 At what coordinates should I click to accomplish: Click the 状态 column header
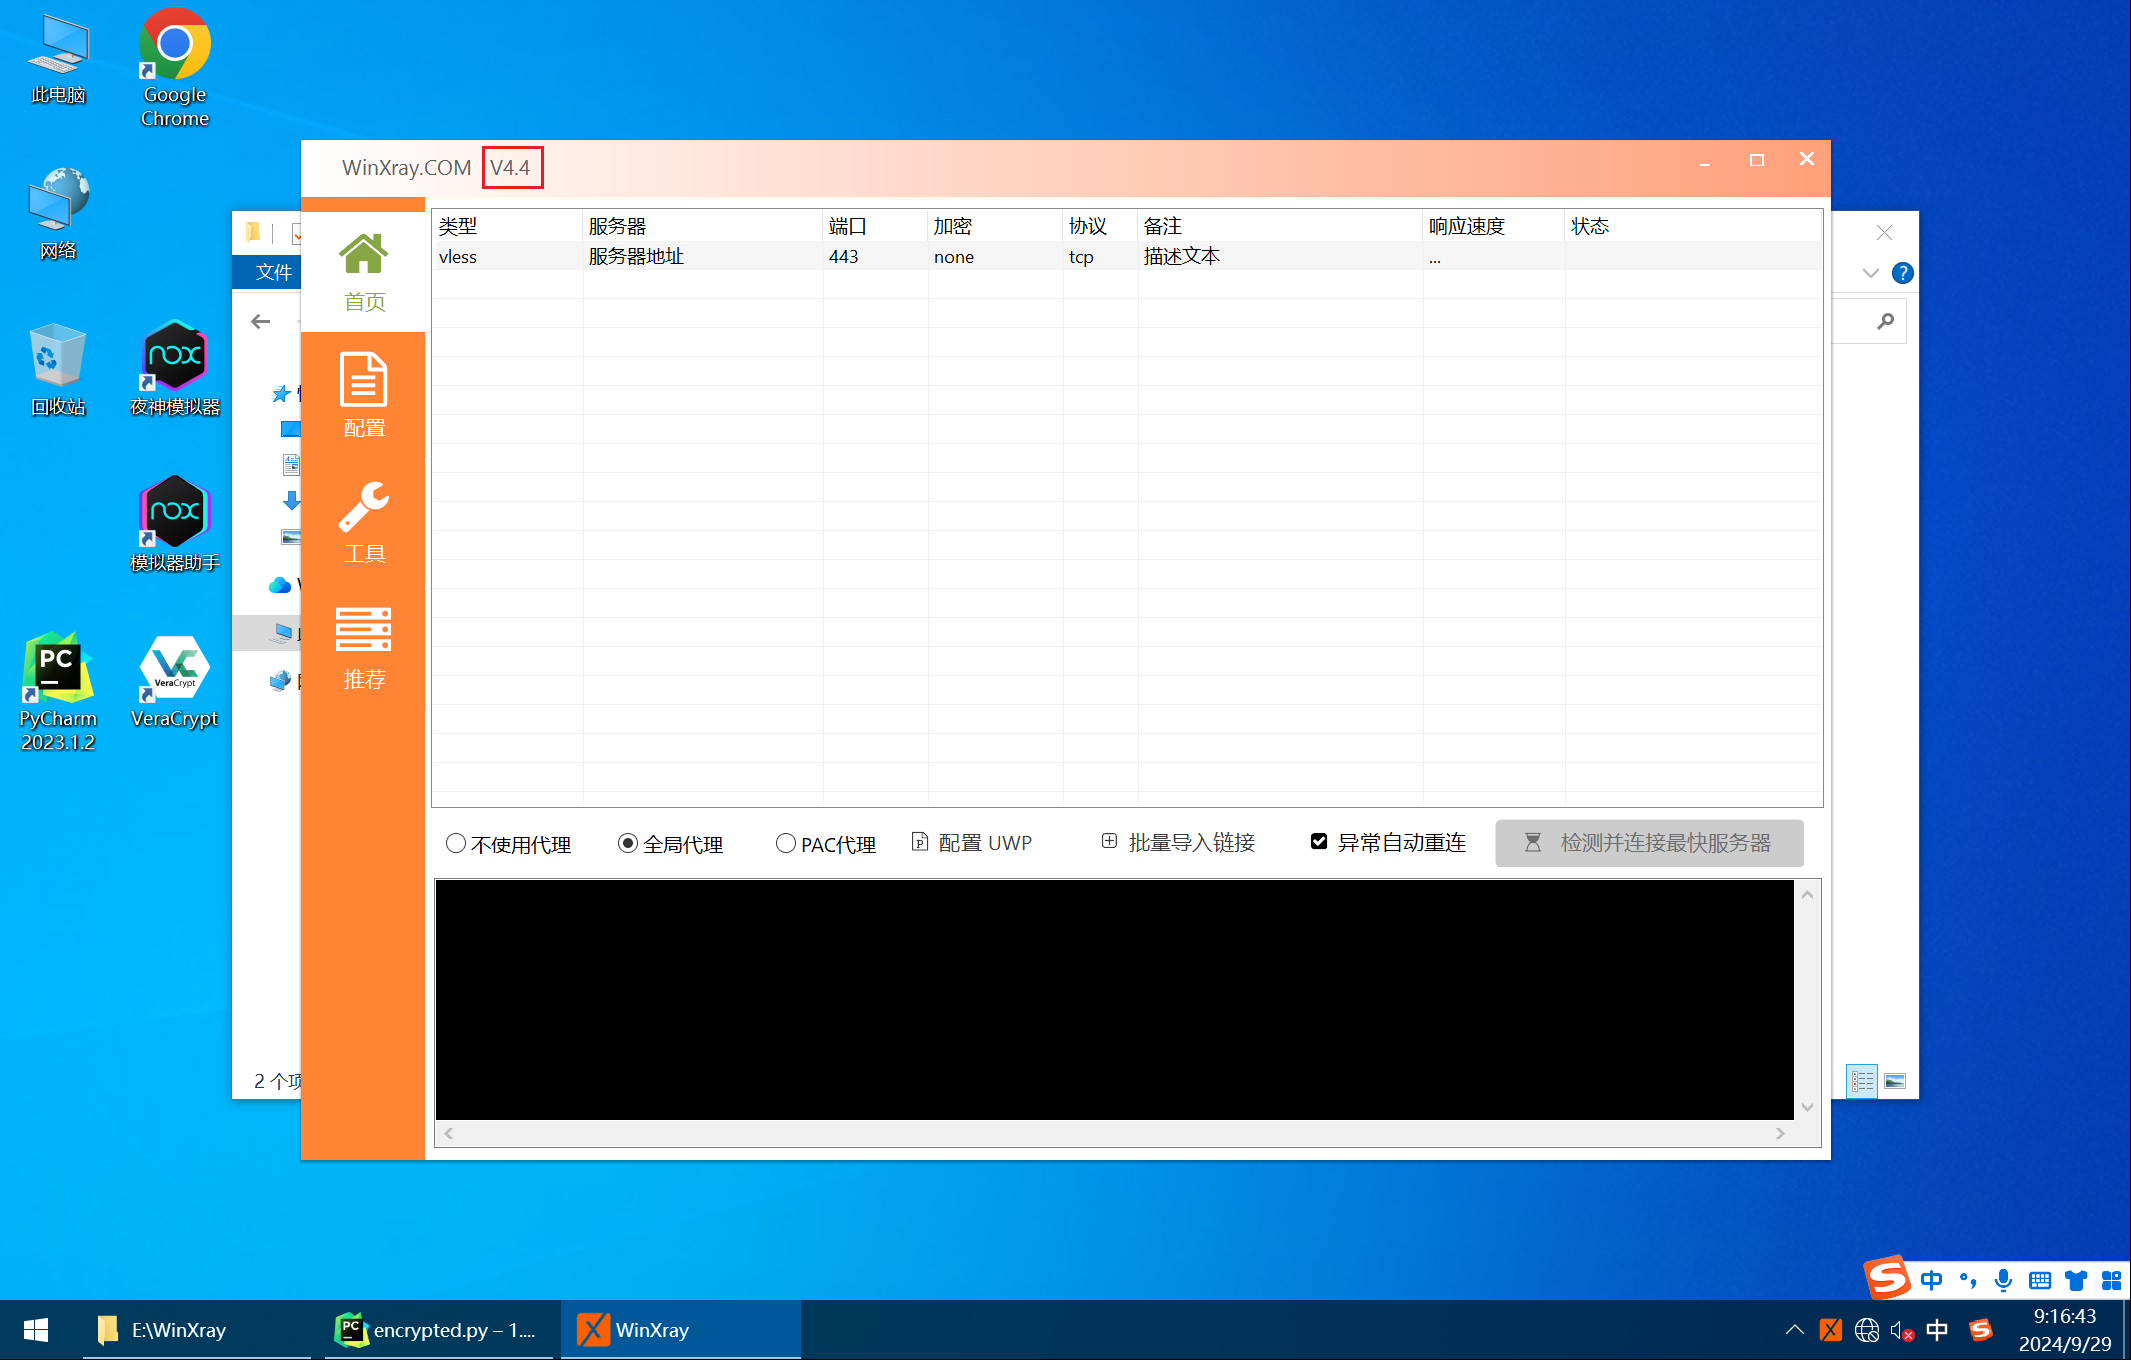[x=1693, y=226]
